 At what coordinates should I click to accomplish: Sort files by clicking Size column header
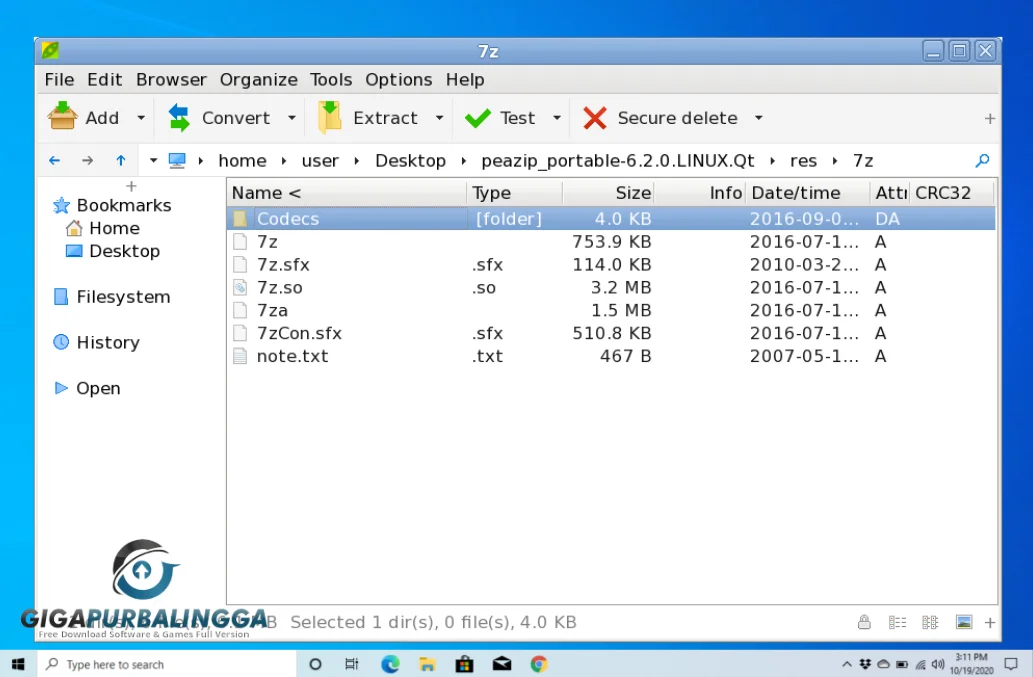[632, 192]
